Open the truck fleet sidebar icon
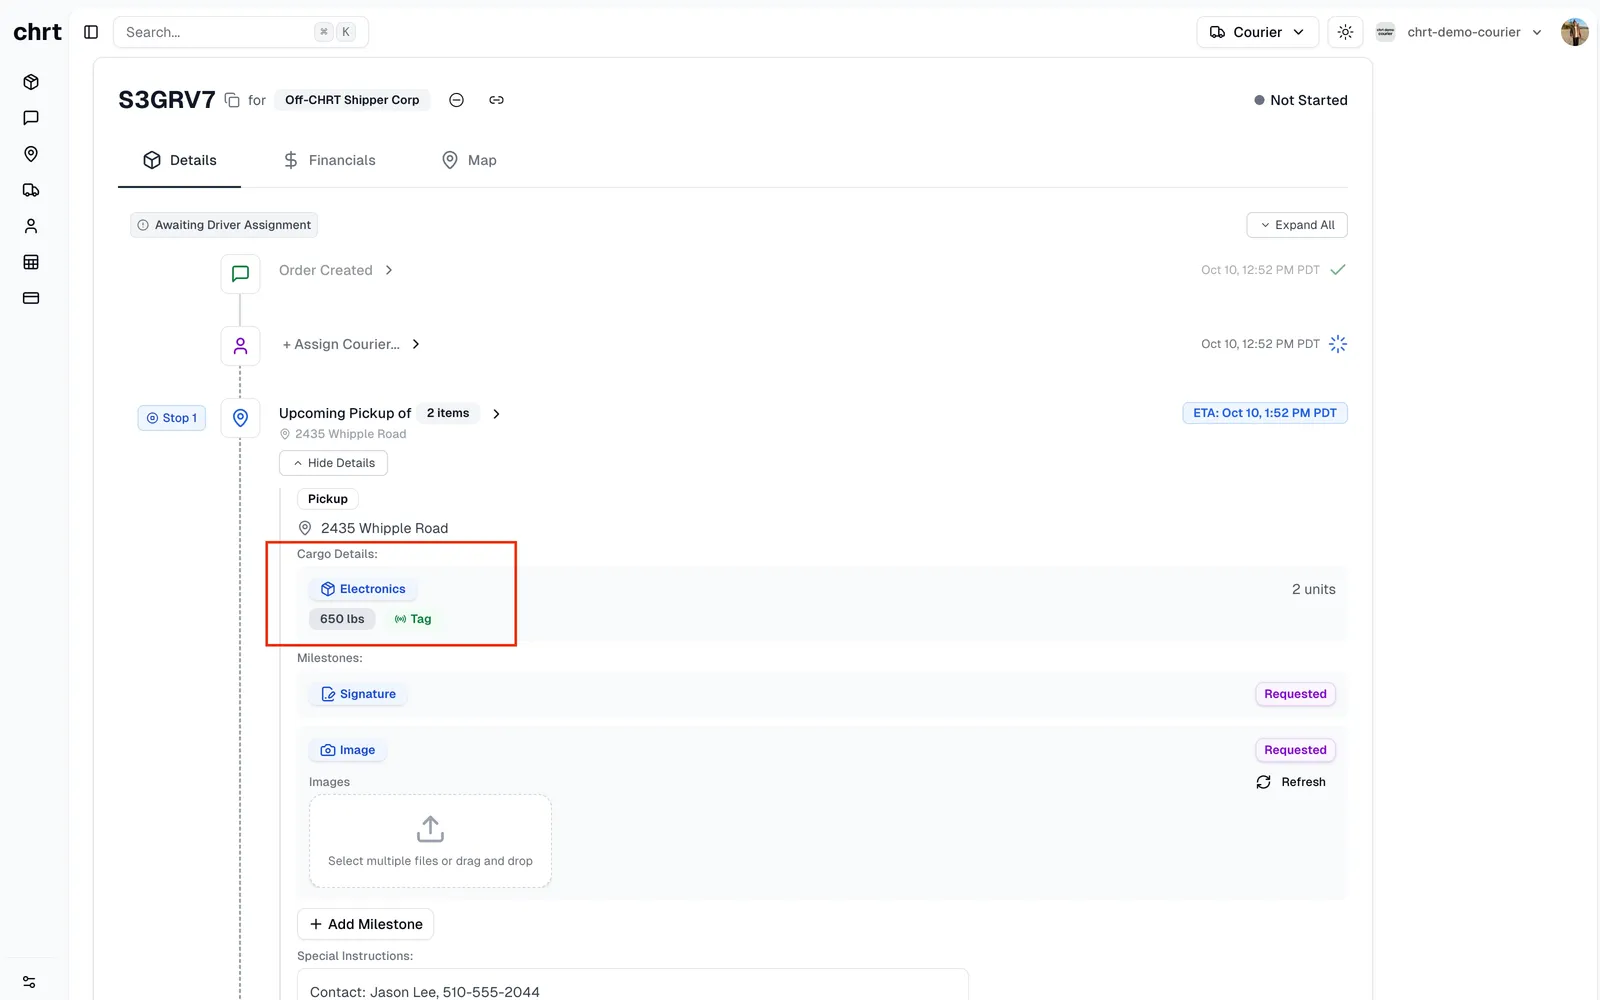Image resolution: width=1600 pixels, height=1000 pixels. 31,190
